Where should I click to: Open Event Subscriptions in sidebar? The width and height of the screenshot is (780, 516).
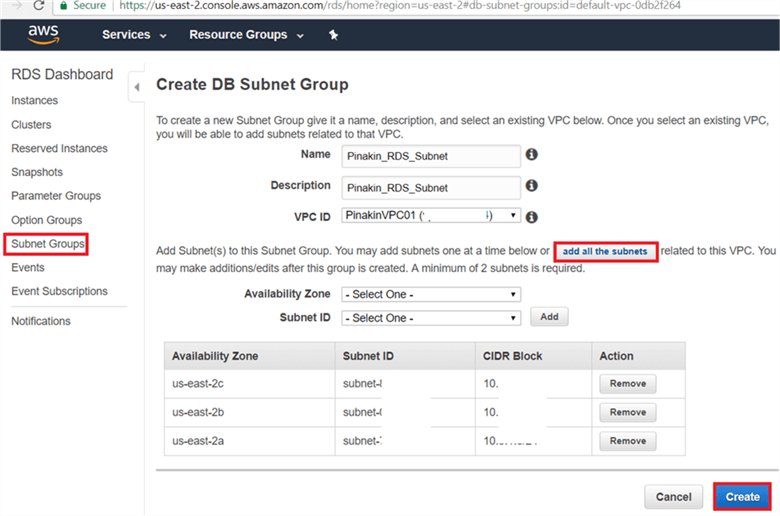59,291
